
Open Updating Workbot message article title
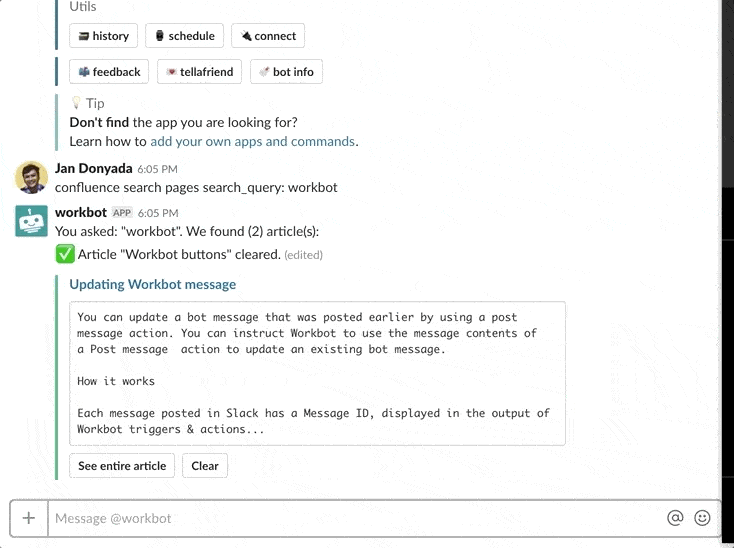tap(153, 285)
